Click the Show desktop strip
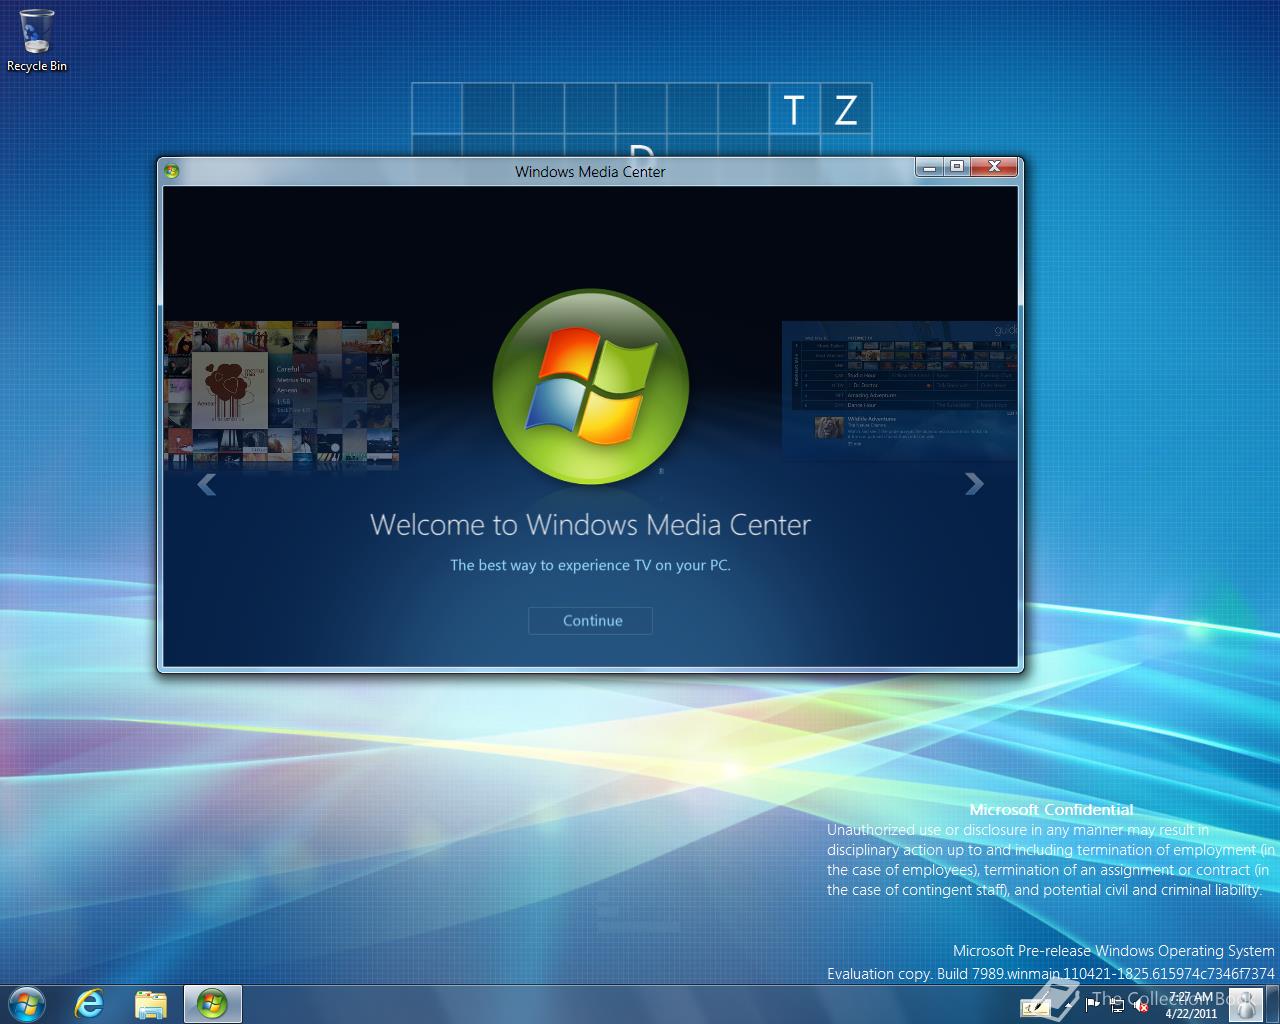The width and height of the screenshot is (1280, 1024). [x=1272, y=1004]
